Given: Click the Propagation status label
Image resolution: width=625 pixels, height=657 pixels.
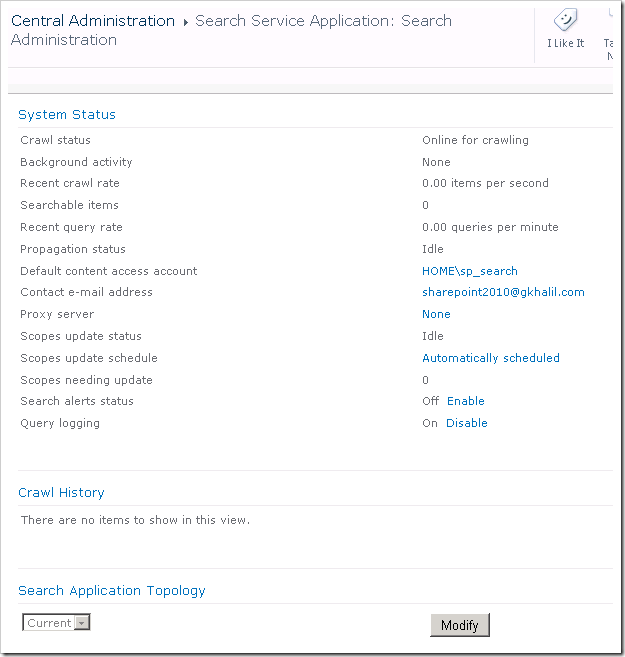Looking at the screenshot, I should 73,249.
